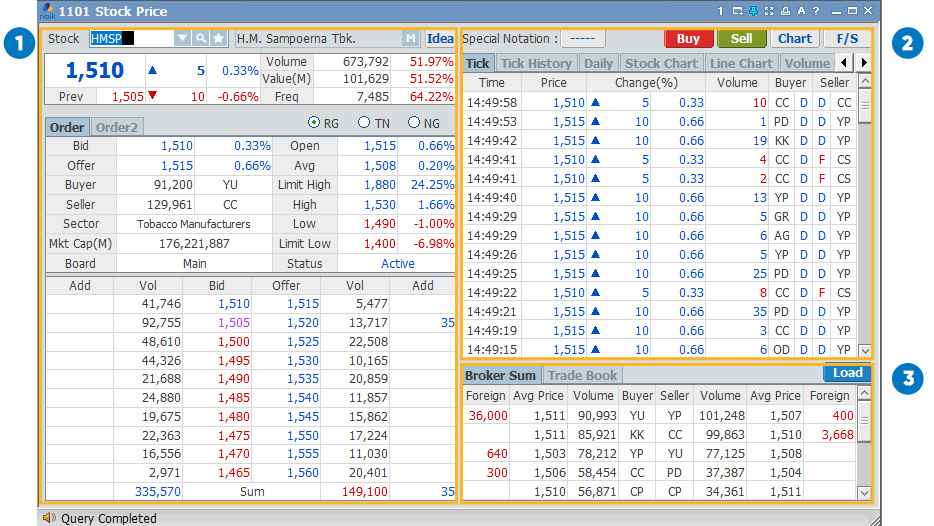
Task: Click the new window icon in title bar
Action: (737, 11)
